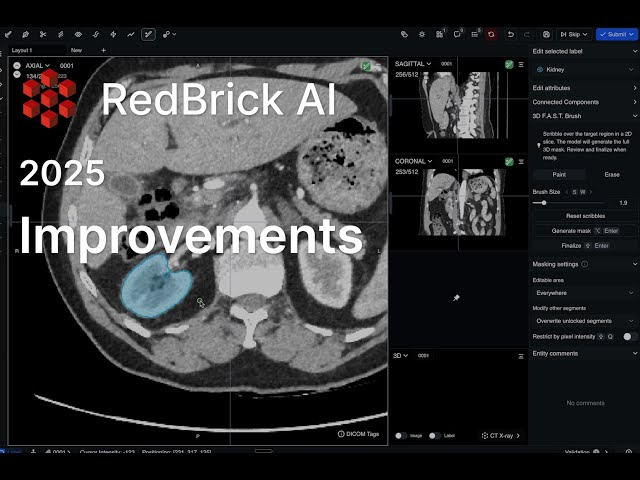The image size is (640, 480).
Task: Click the redo arrow
Action: click(x=527, y=35)
